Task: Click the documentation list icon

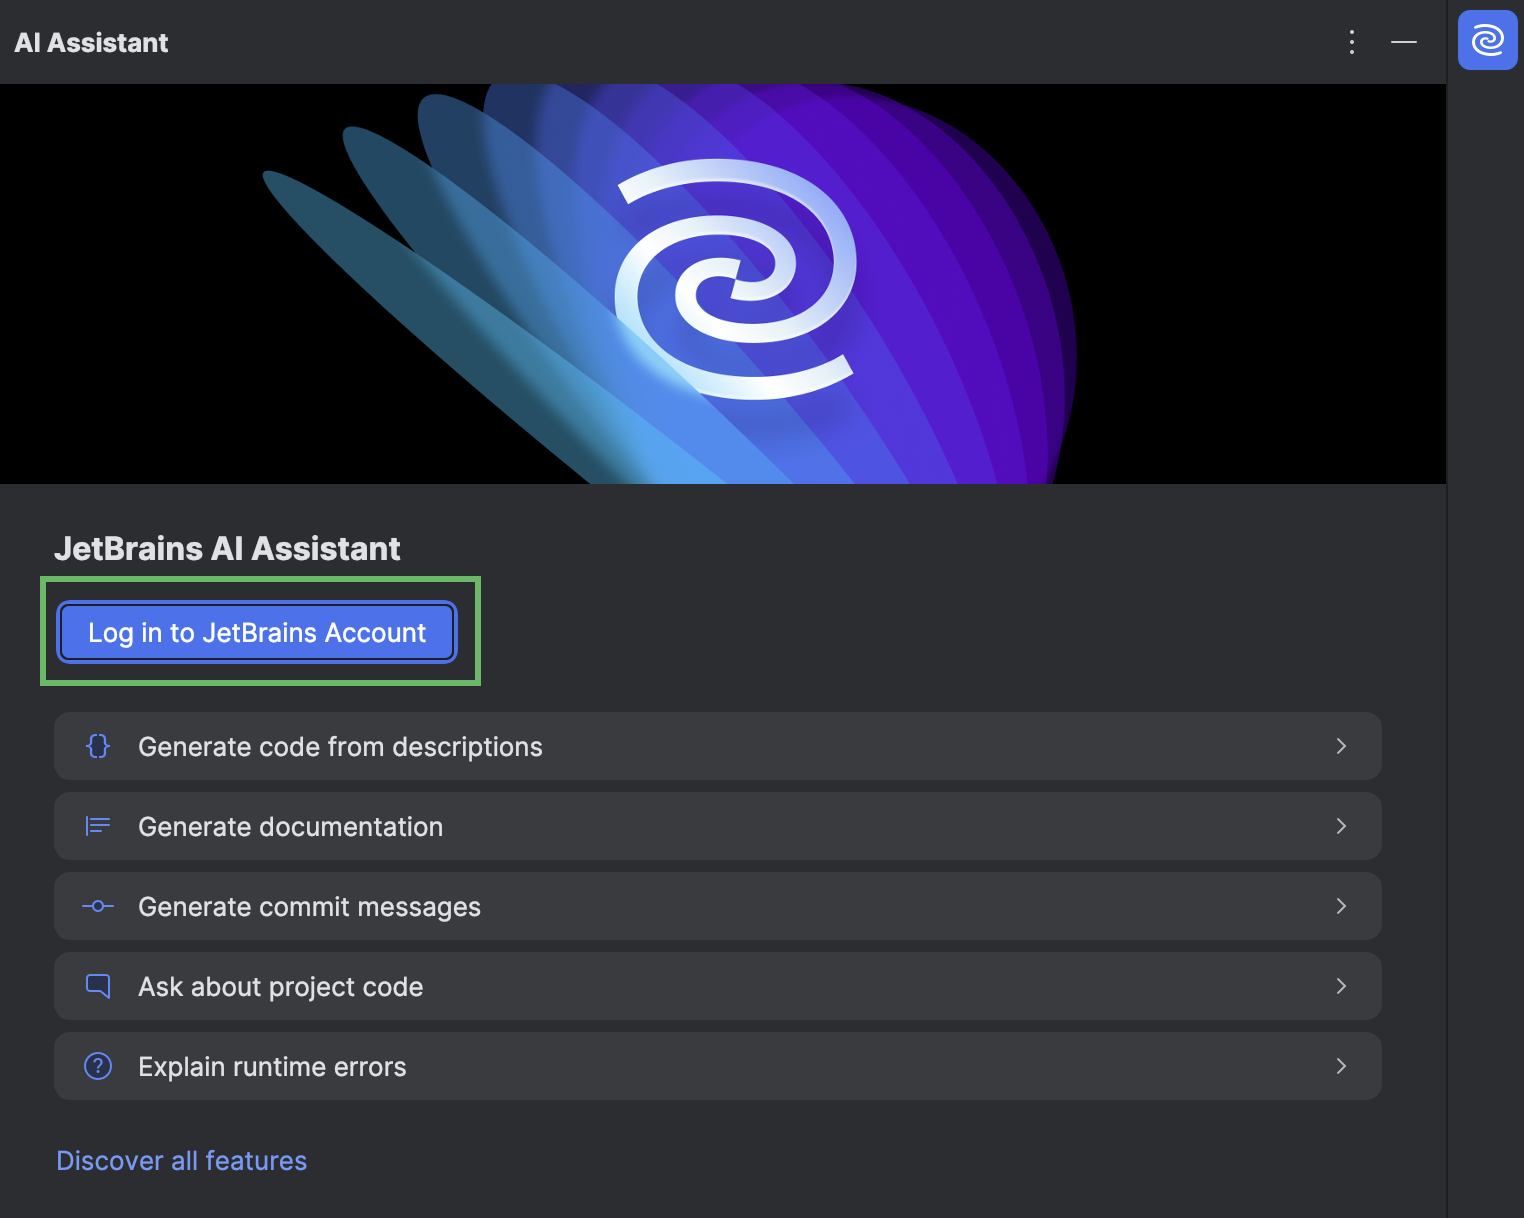Action: 97,826
